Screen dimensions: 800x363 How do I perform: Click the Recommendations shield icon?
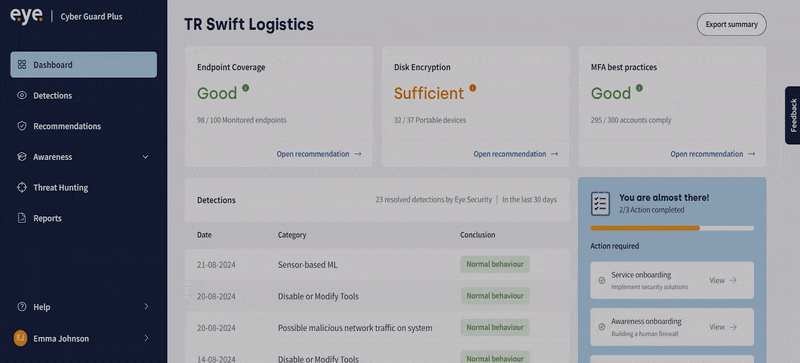click(21, 126)
